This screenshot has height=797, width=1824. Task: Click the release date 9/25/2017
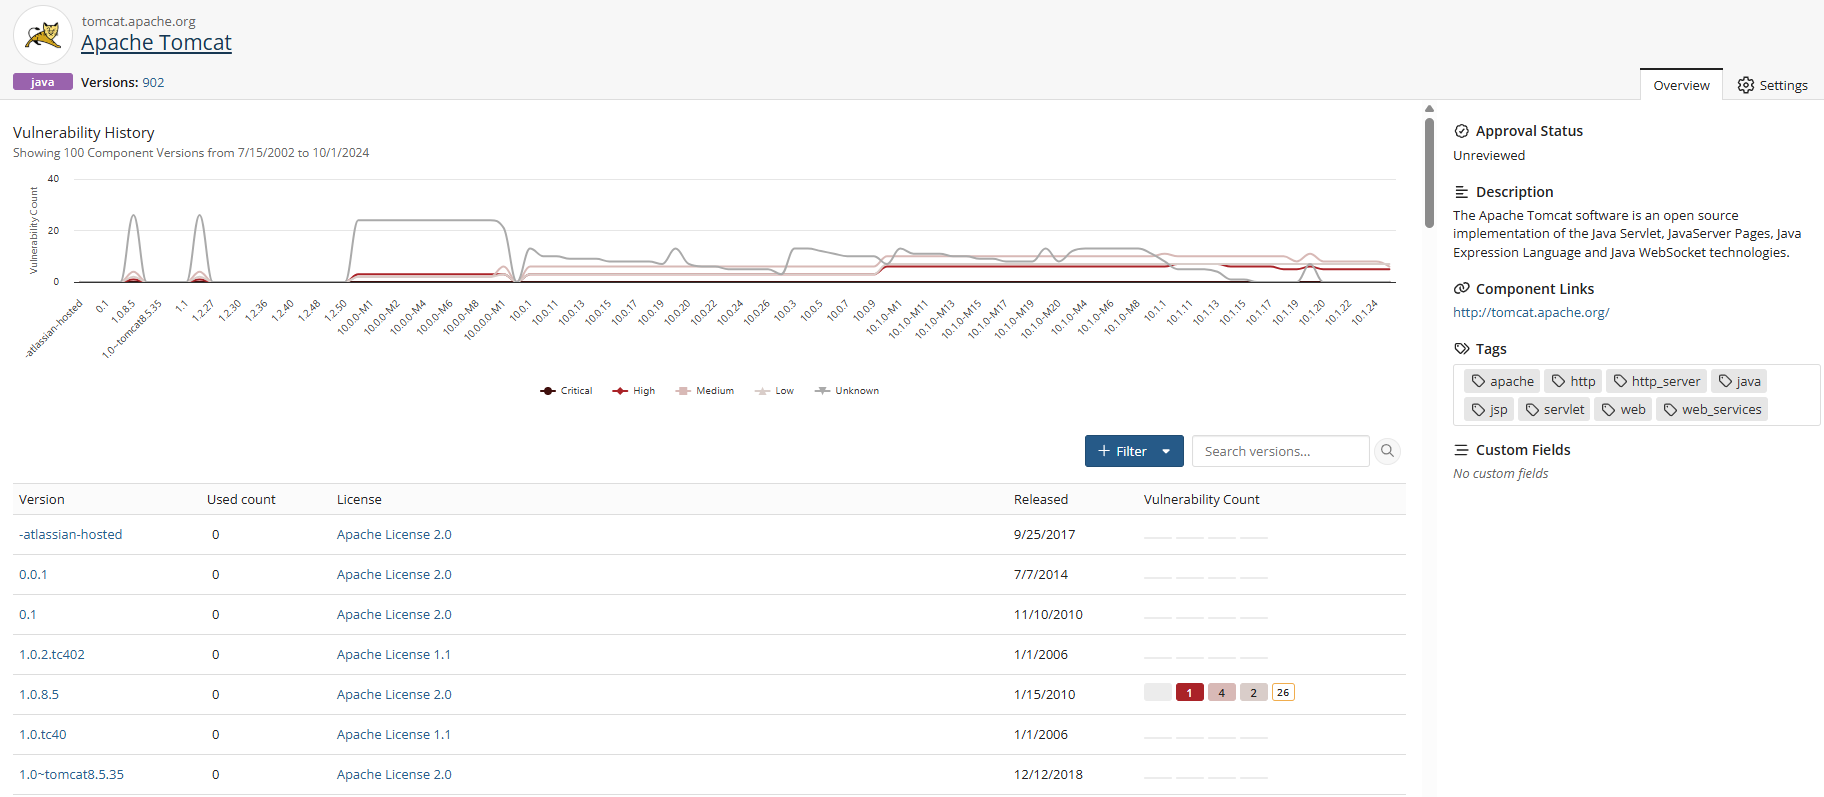click(1045, 534)
